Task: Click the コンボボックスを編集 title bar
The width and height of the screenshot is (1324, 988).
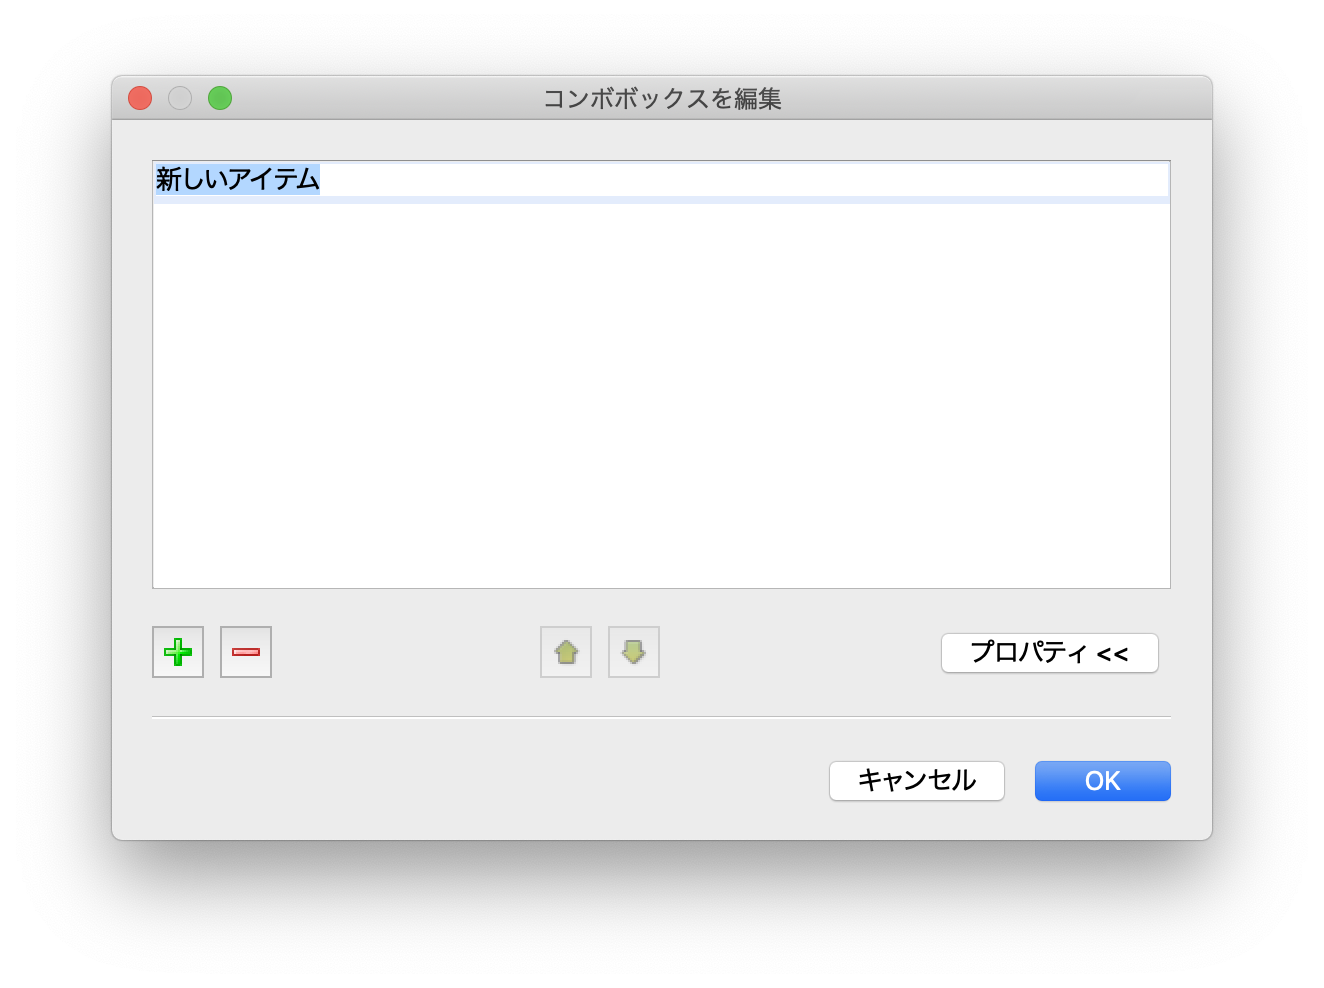Action: point(662,99)
